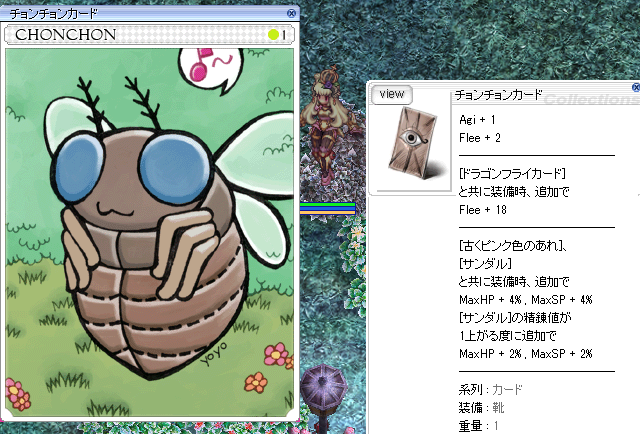The width and height of the screenshot is (640, 434).
Task: Click the yellow-green dot on card header
Action: pos(273,35)
